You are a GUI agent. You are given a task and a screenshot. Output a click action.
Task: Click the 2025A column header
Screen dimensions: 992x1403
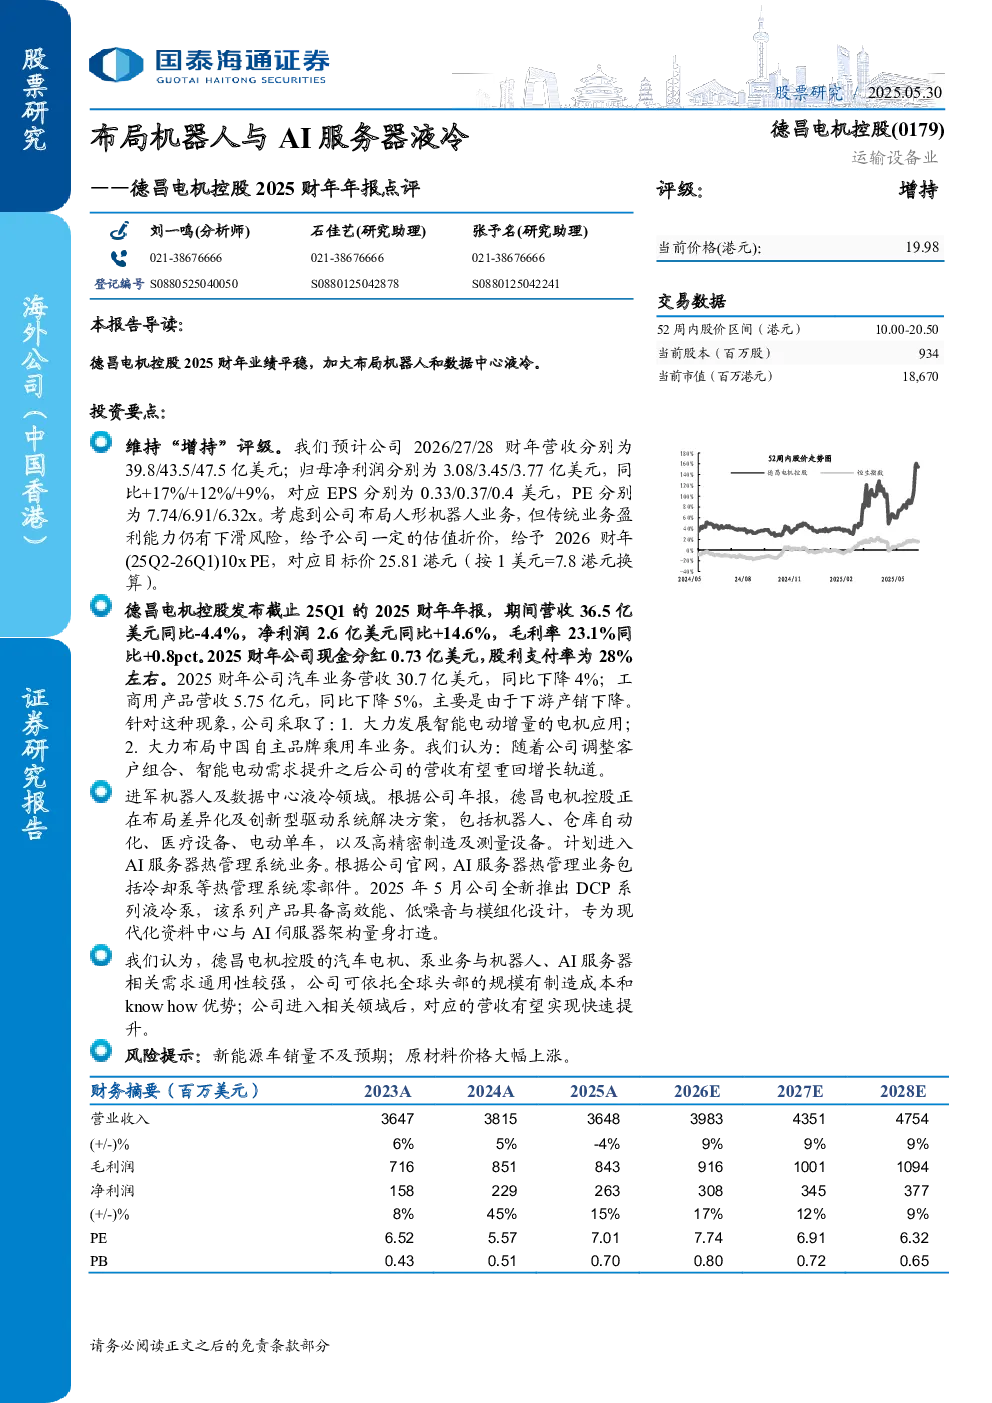coord(593,1092)
